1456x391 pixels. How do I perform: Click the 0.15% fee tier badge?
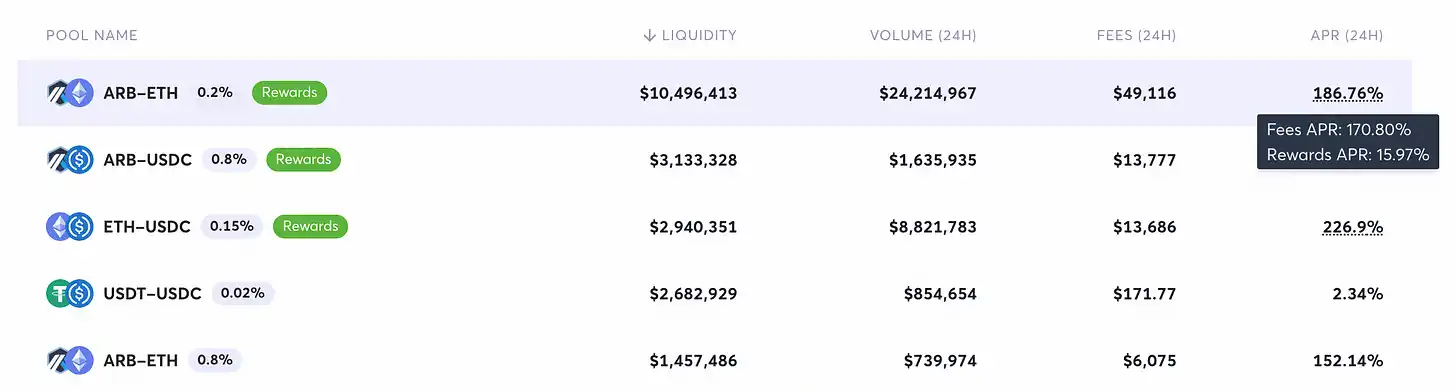pyautogui.click(x=232, y=227)
